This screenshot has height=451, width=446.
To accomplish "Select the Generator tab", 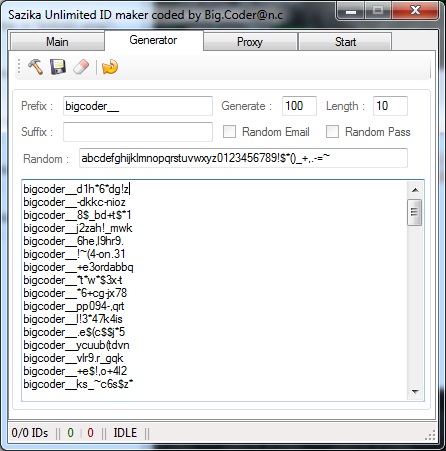I will coord(153,40).
